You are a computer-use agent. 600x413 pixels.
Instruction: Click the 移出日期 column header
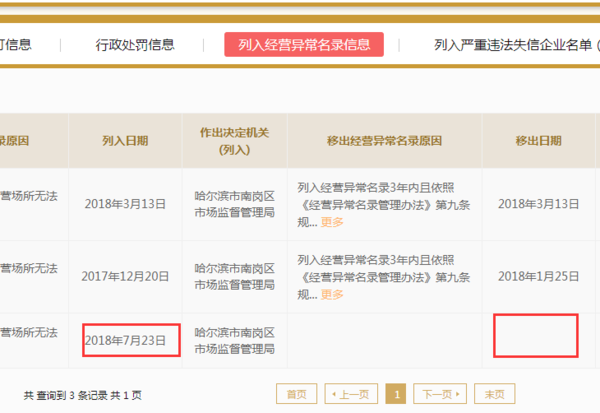(538, 141)
